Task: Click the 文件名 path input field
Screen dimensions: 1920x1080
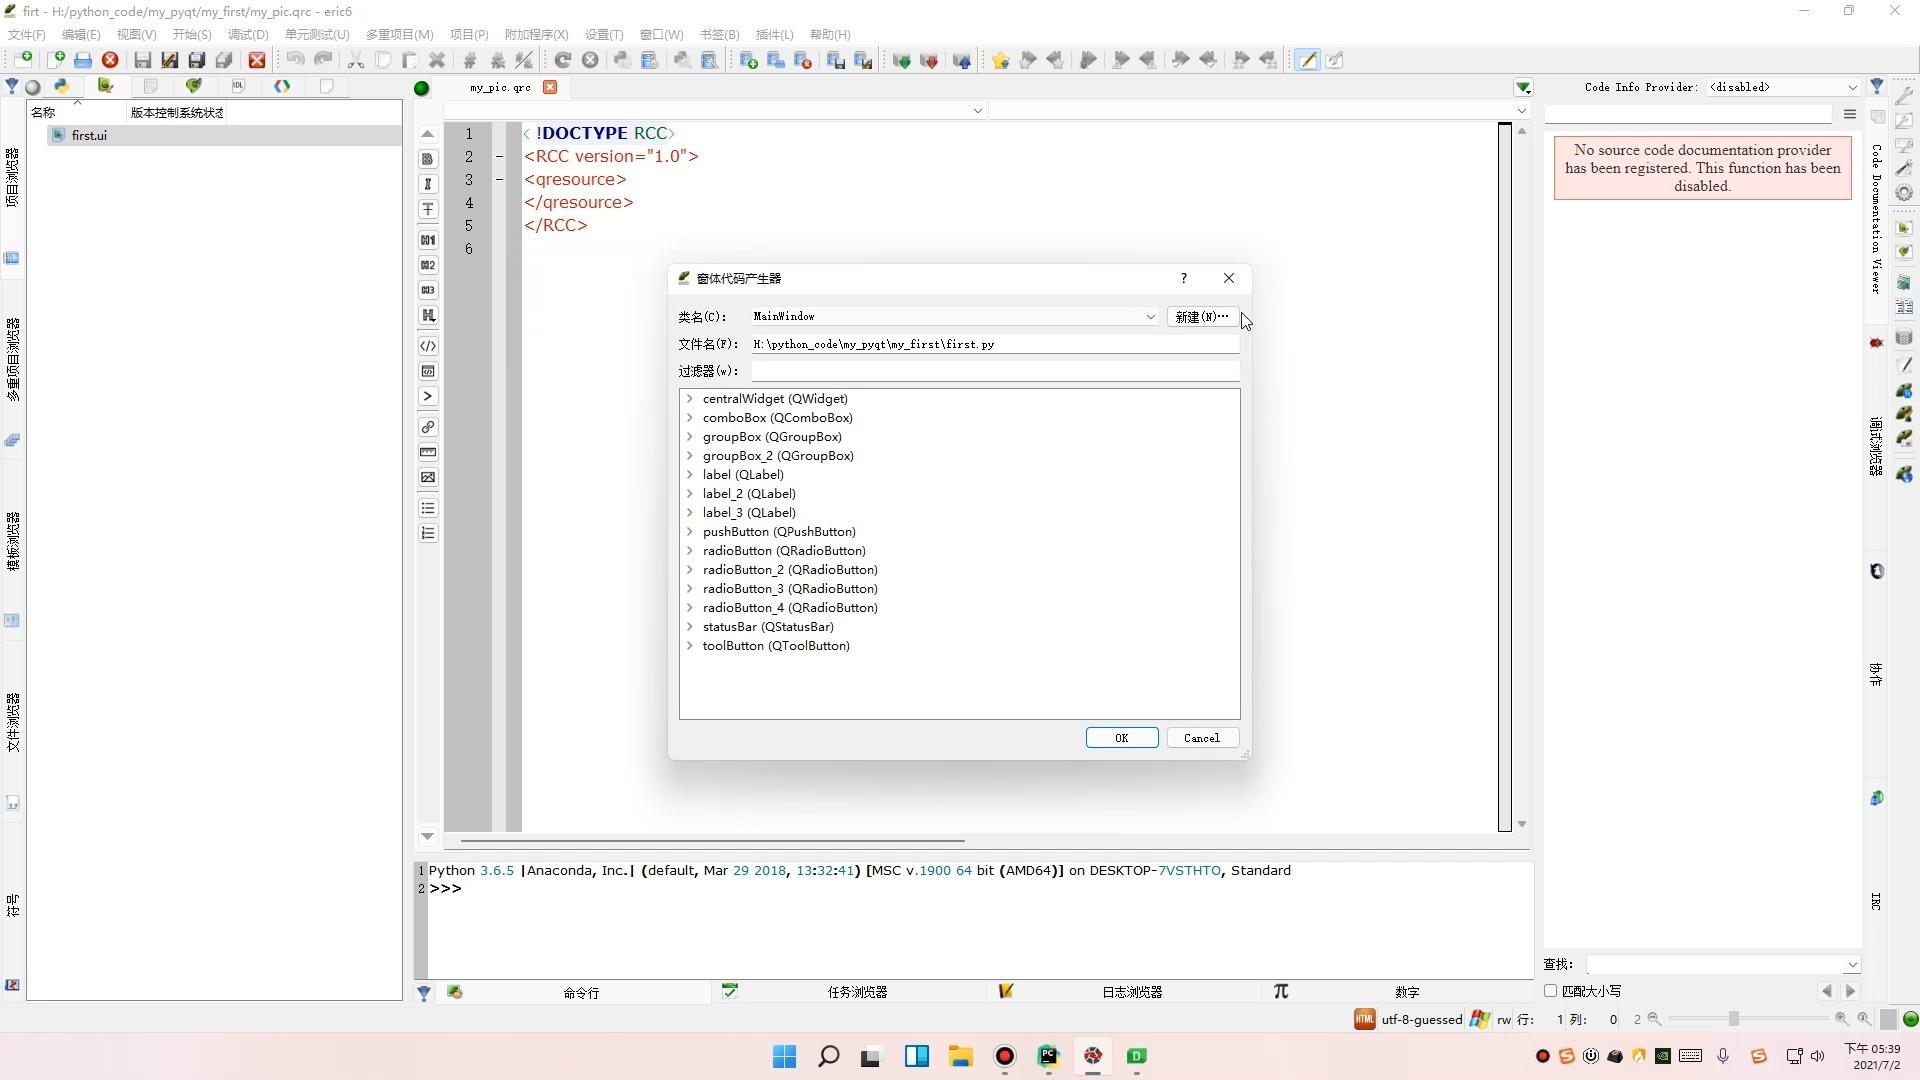Action: [995, 344]
